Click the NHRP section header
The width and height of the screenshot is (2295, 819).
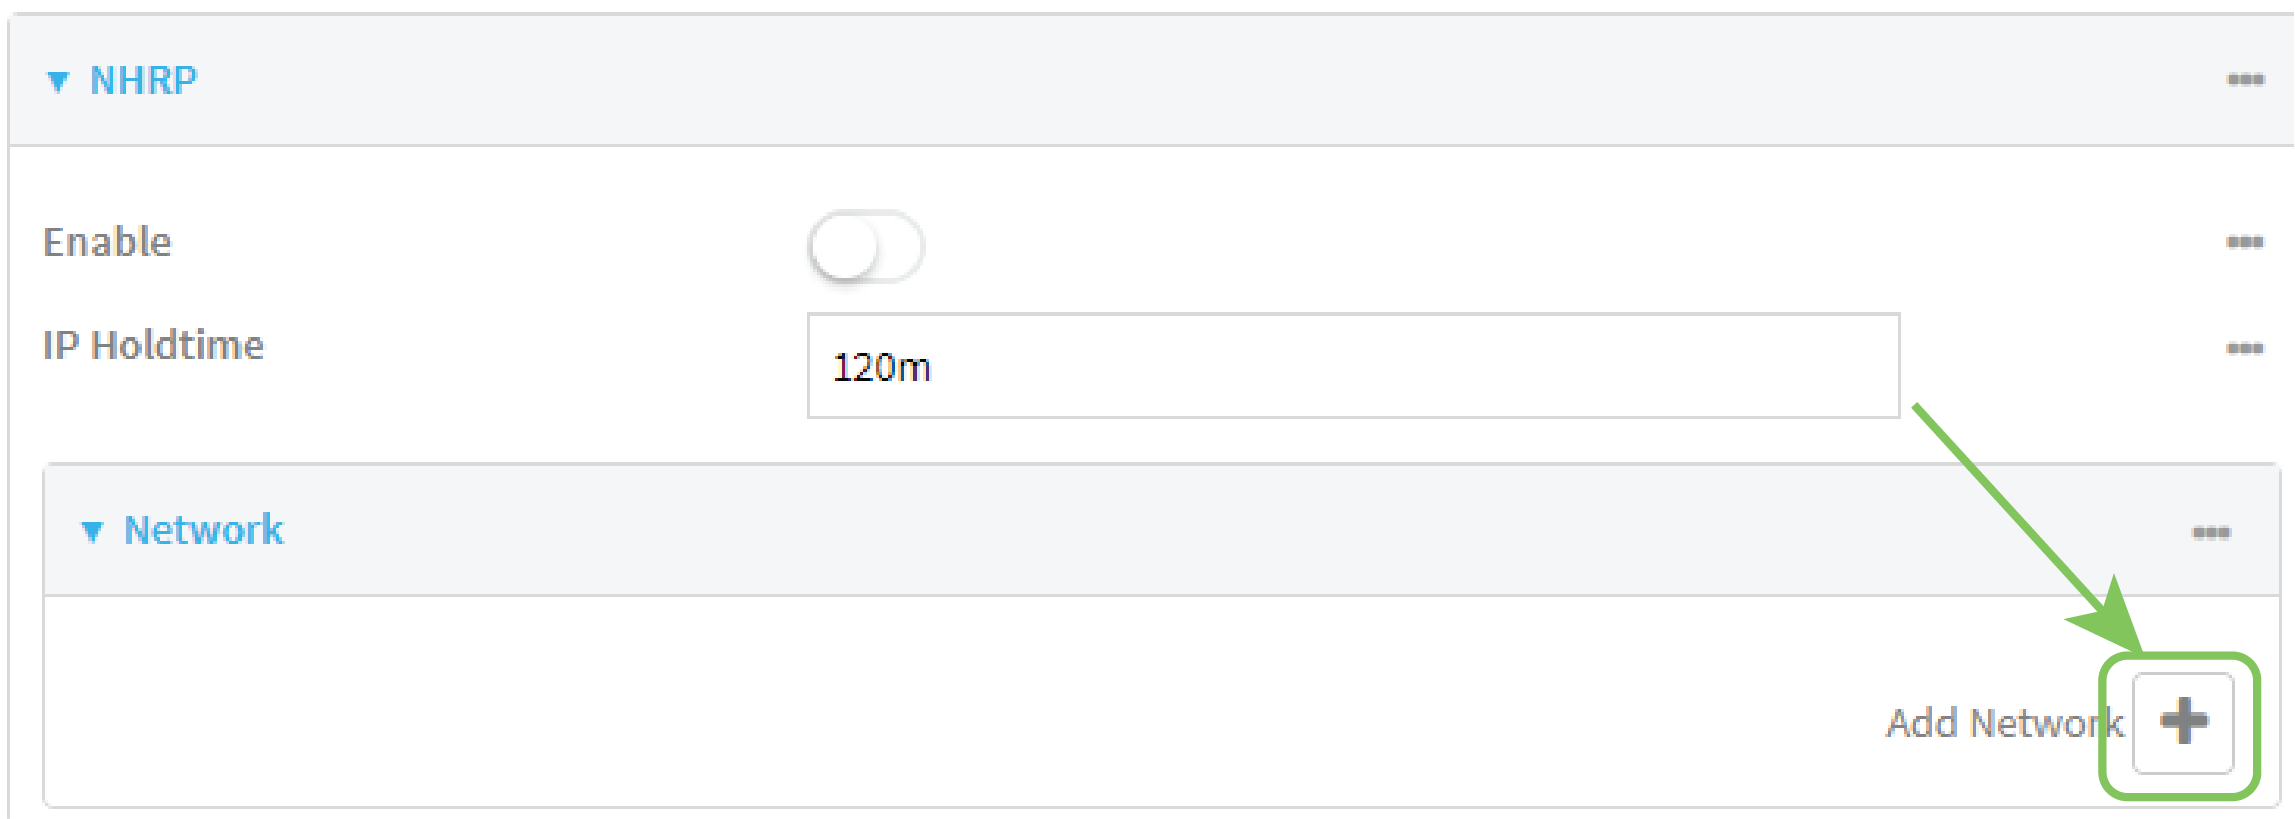144,79
